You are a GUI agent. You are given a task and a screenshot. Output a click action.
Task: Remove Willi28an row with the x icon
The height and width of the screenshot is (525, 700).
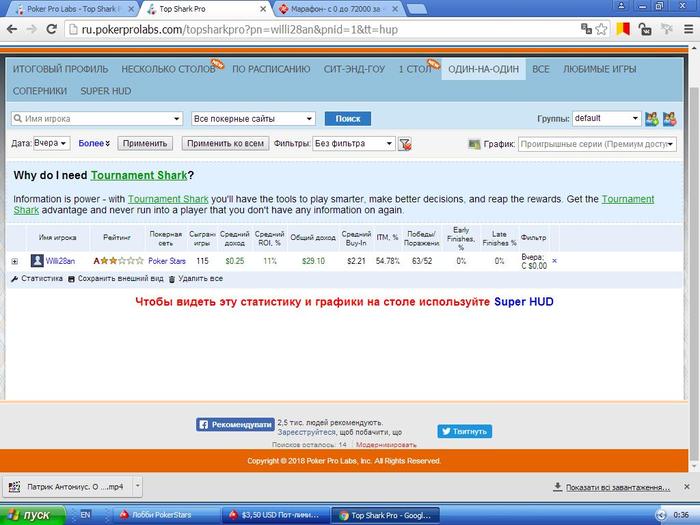tap(554, 260)
